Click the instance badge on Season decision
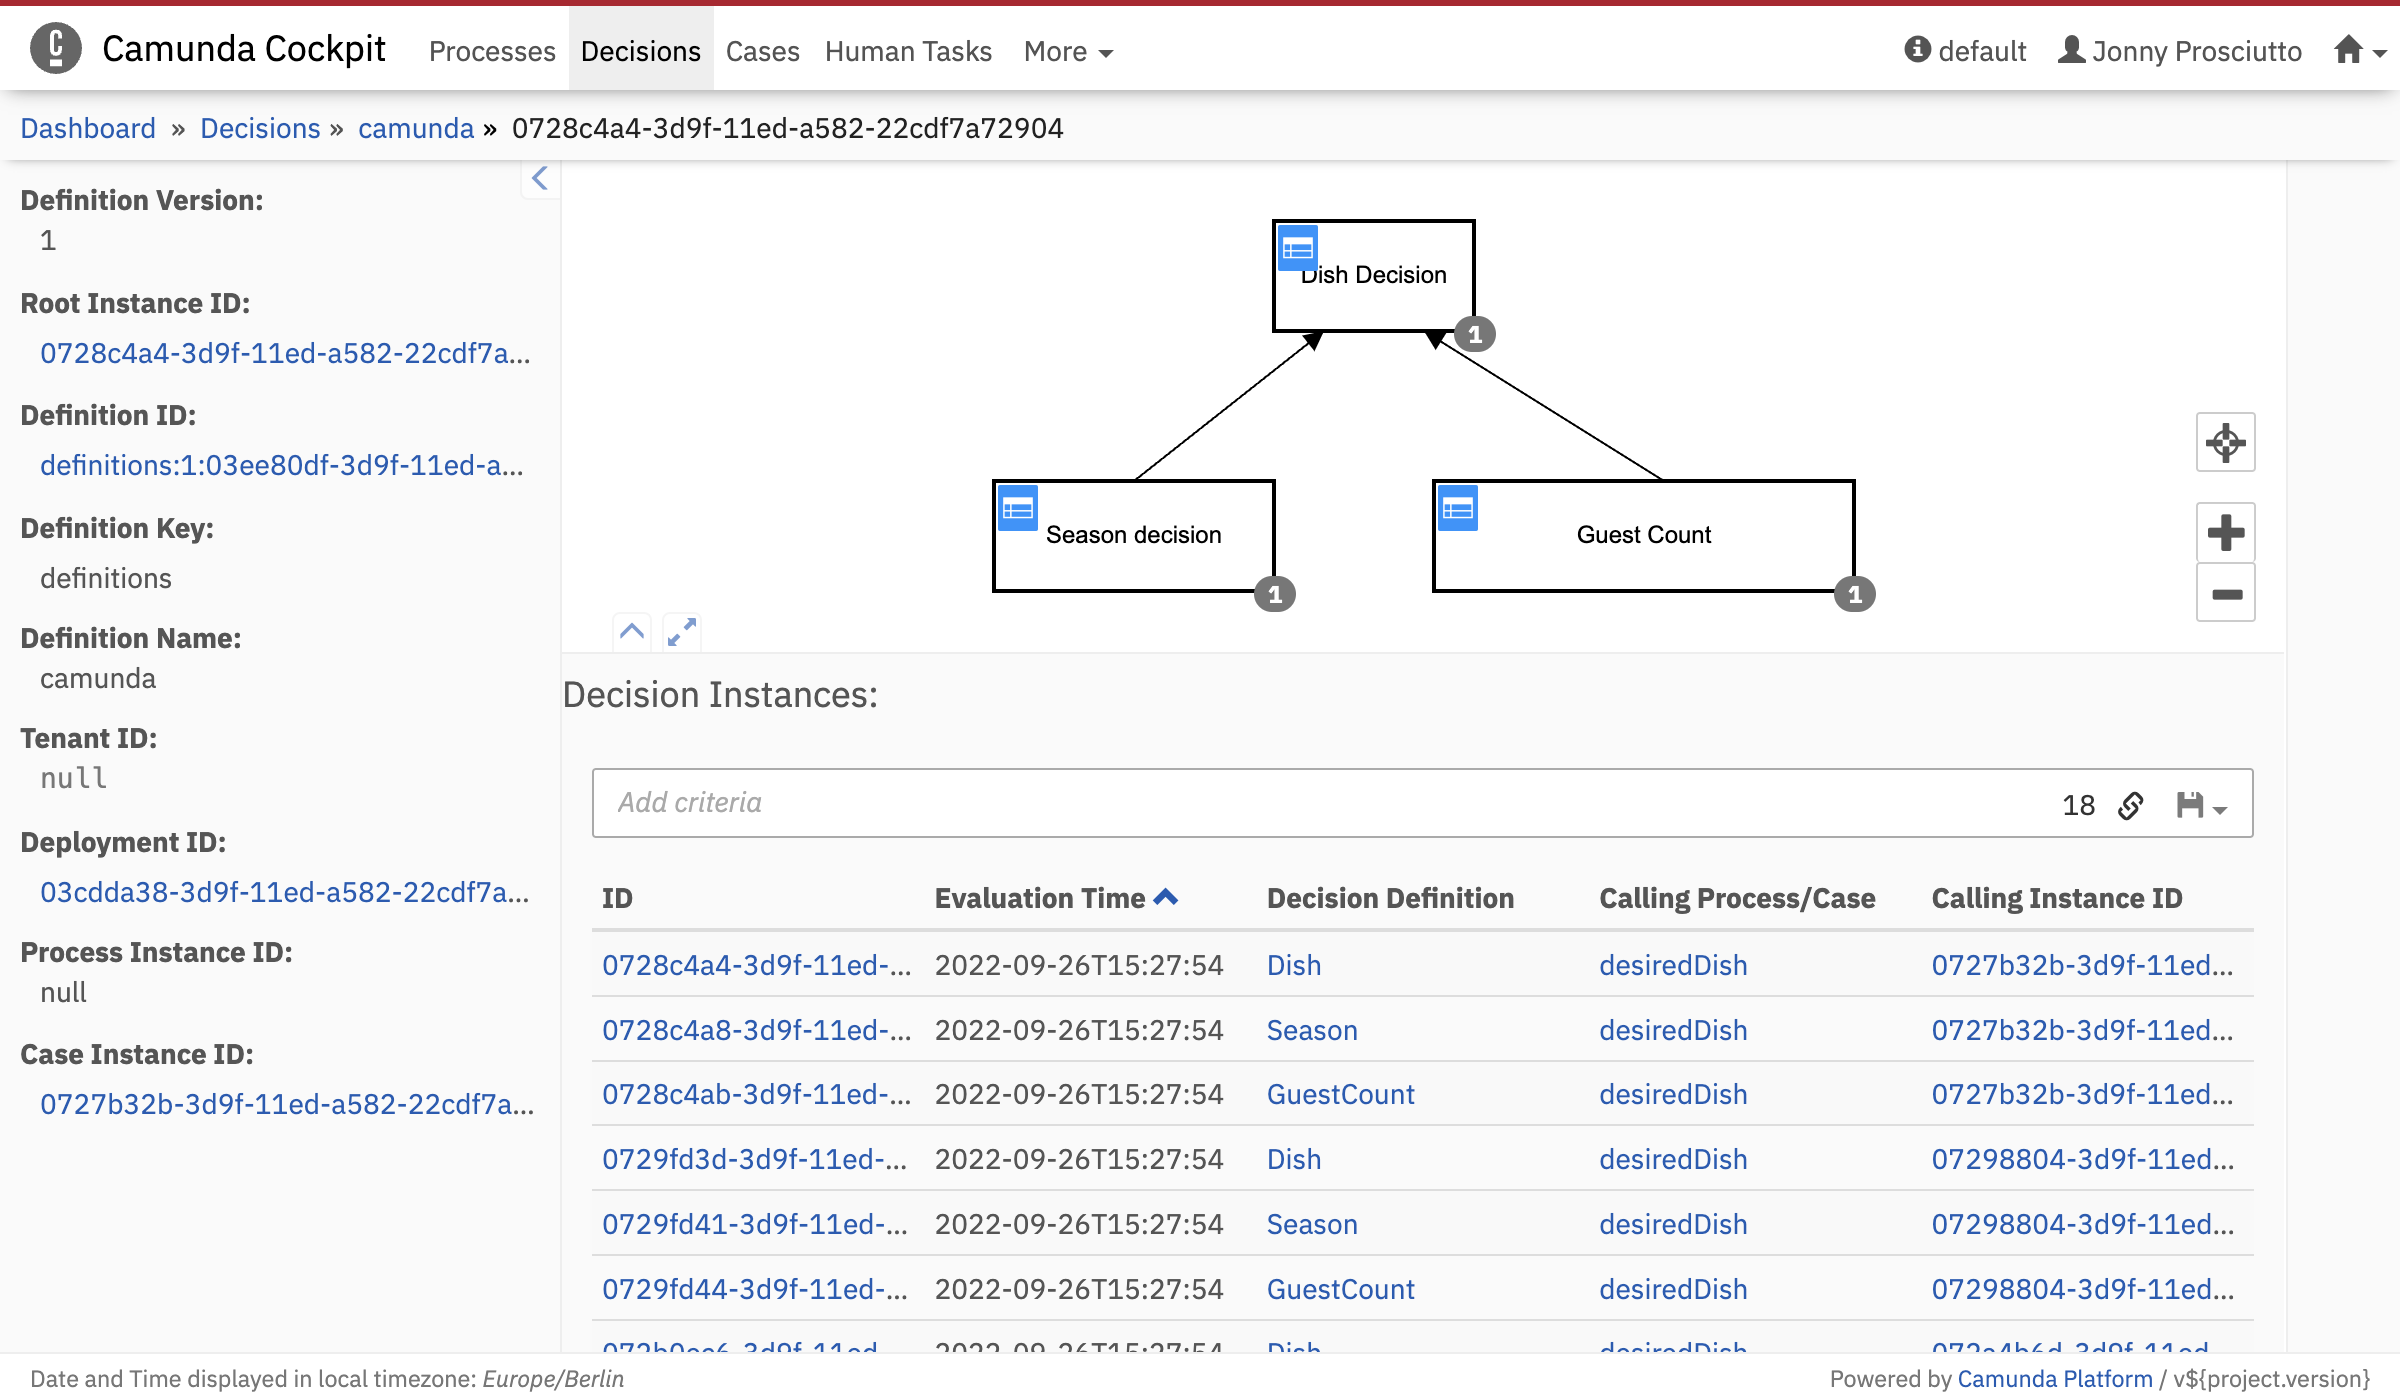Image resolution: width=2400 pixels, height=1400 pixels. pos(1275,594)
